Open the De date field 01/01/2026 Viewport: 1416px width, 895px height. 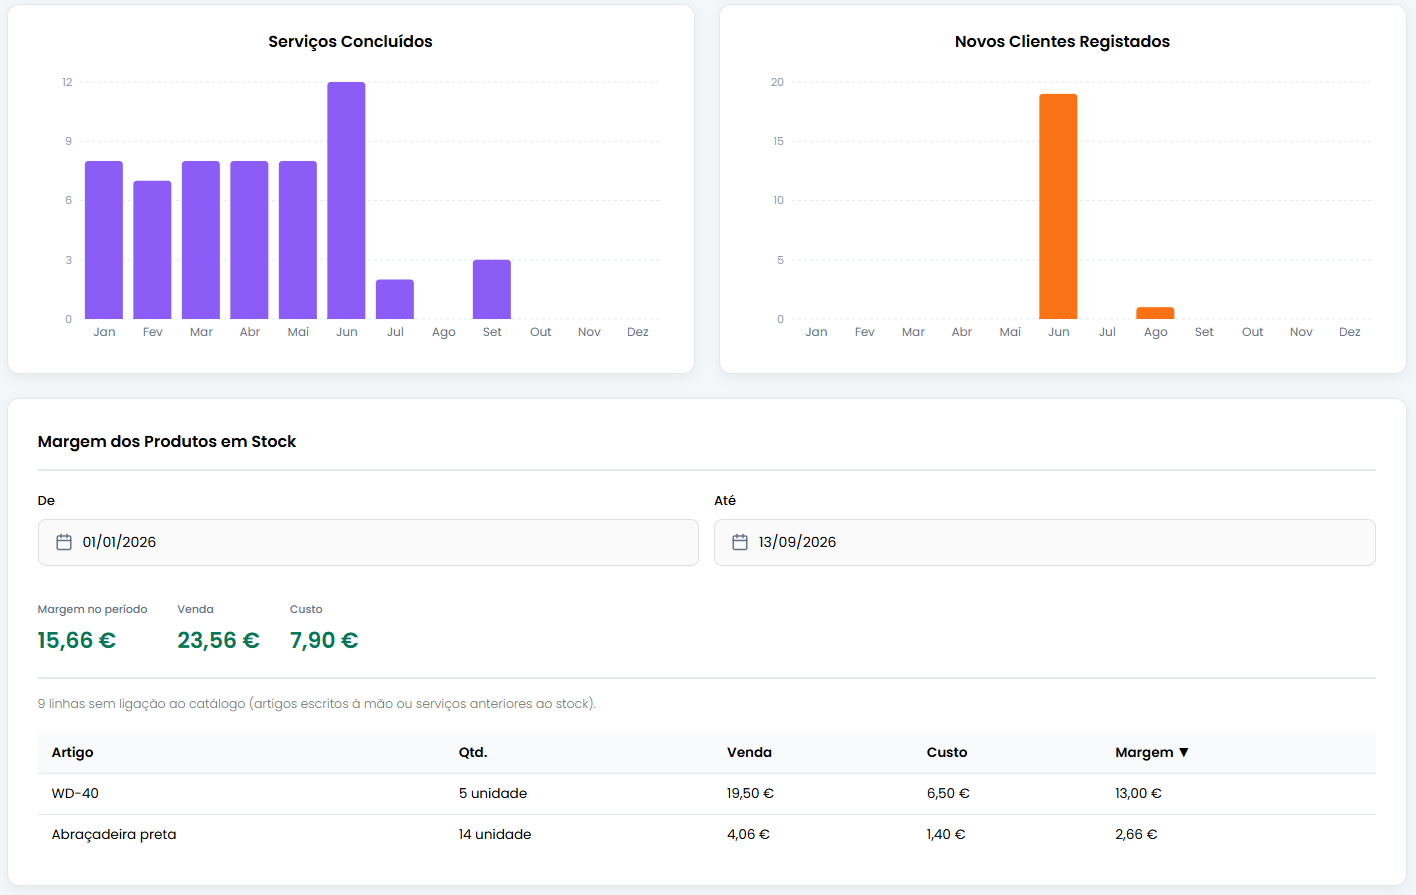(x=368, y=542)
